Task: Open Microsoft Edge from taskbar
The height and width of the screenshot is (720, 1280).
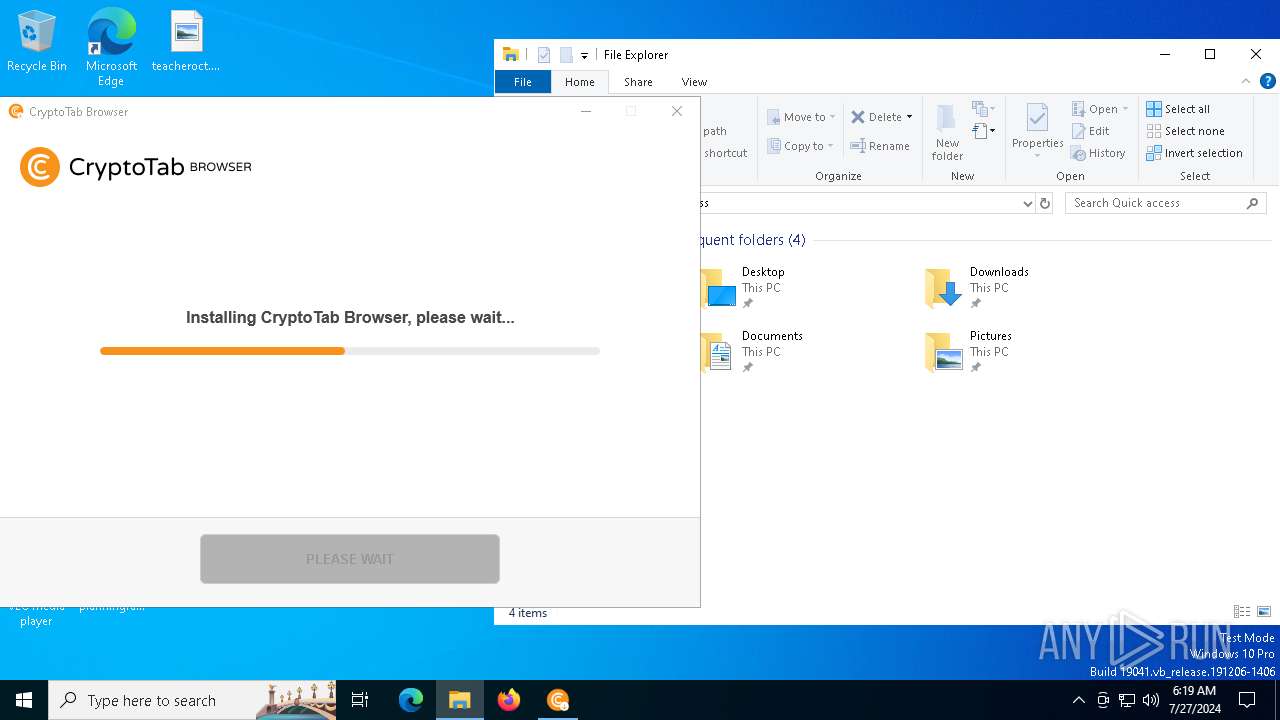Action: pyautogui.click(x=411, y=700)
